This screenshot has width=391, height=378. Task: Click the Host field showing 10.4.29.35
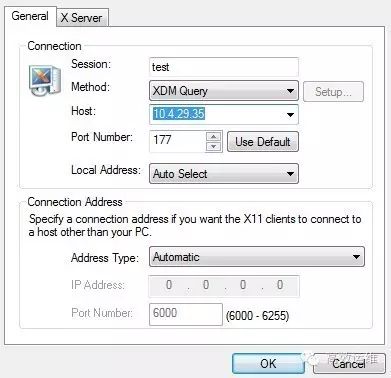[x=224, y=114]
